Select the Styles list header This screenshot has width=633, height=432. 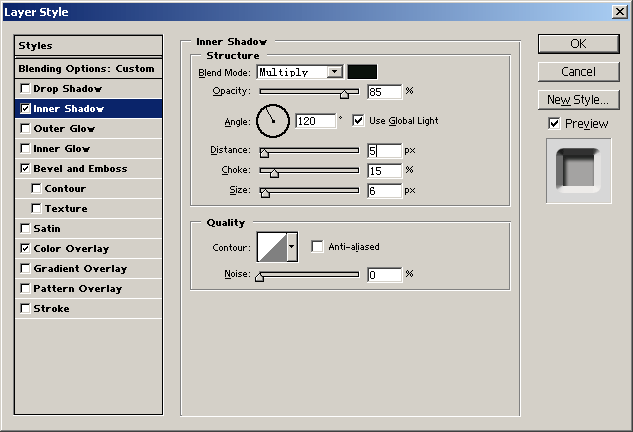[88, 46]
